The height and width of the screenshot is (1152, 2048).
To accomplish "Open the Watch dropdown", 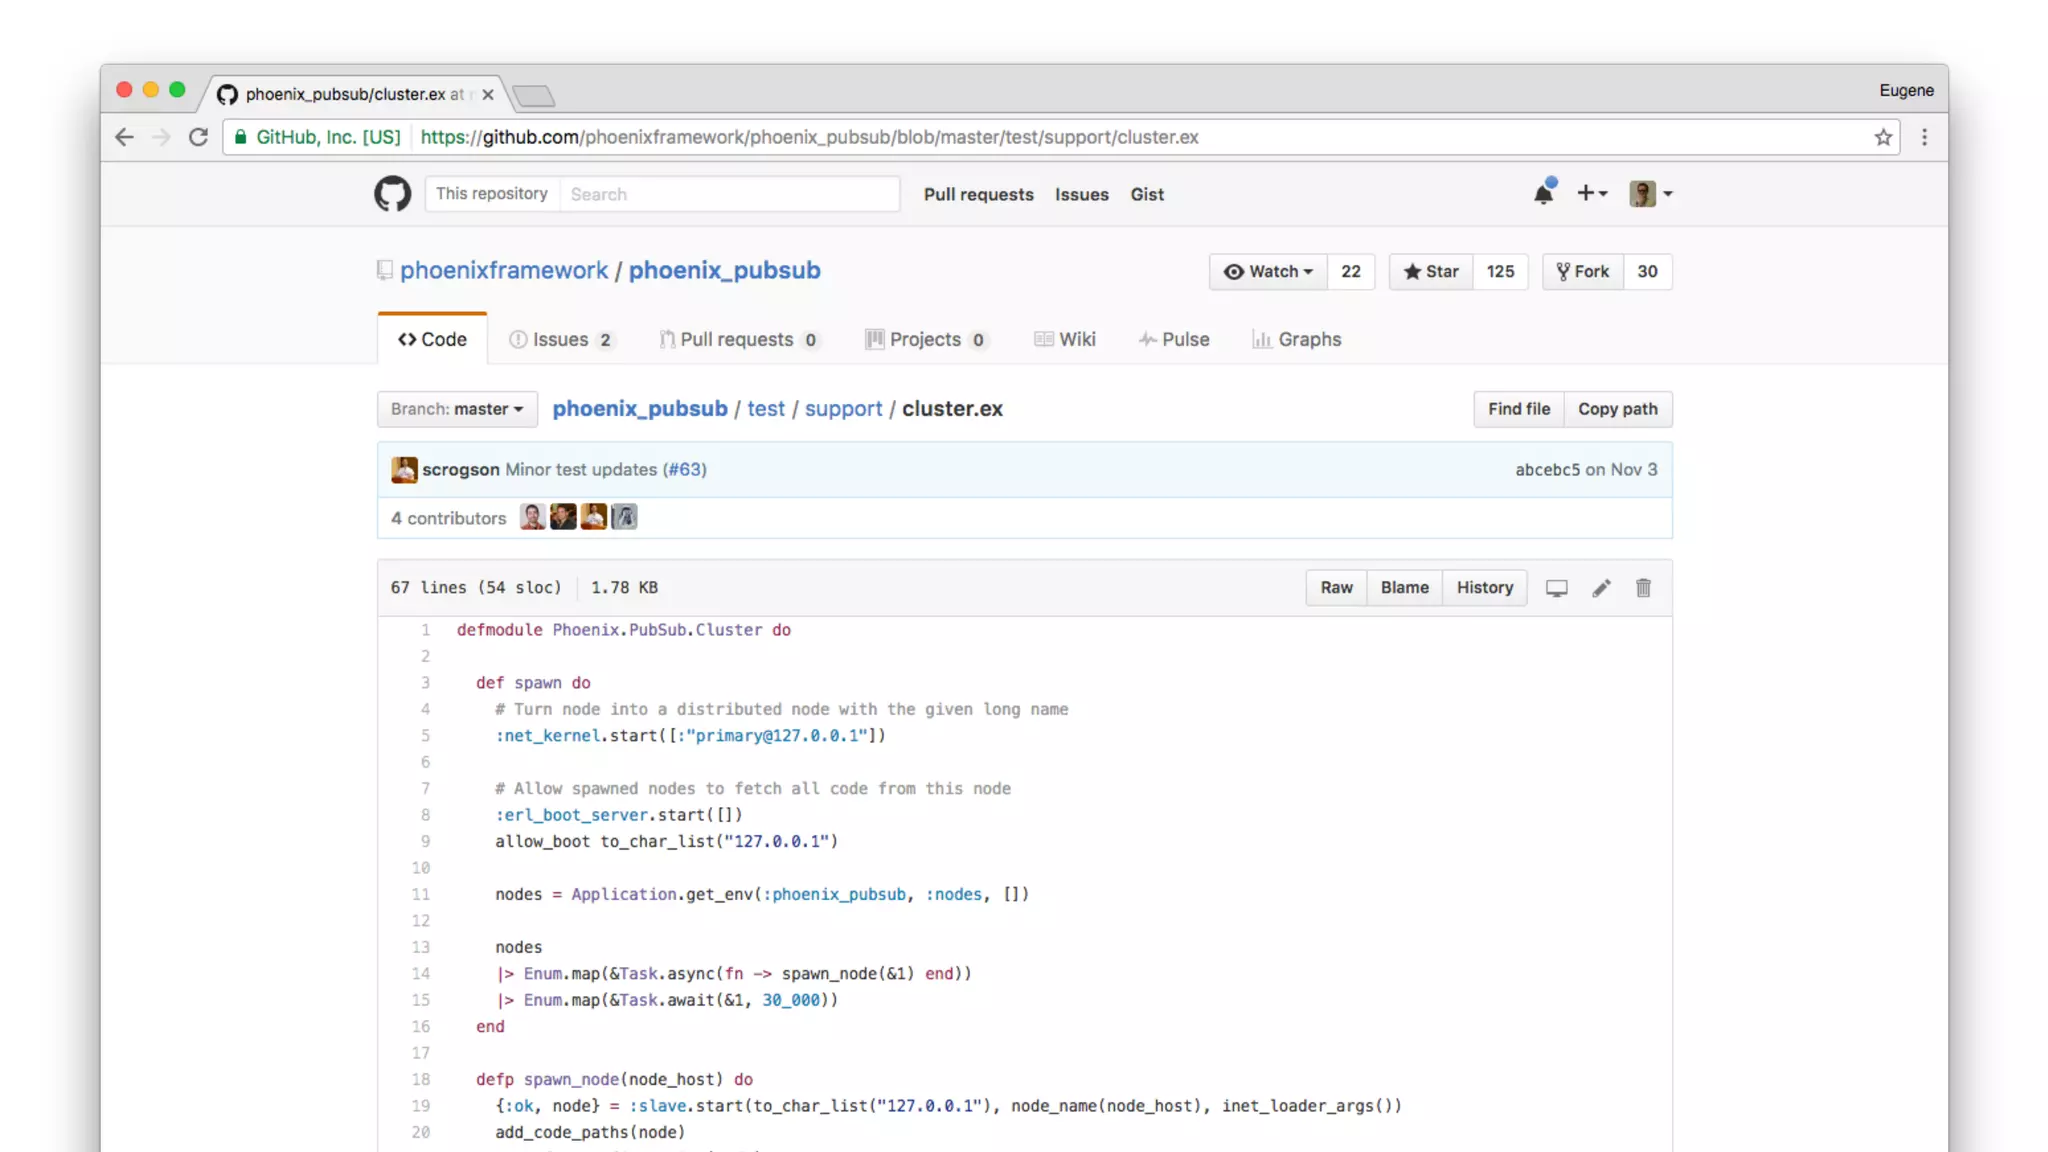I will (x=1268, y=271).
